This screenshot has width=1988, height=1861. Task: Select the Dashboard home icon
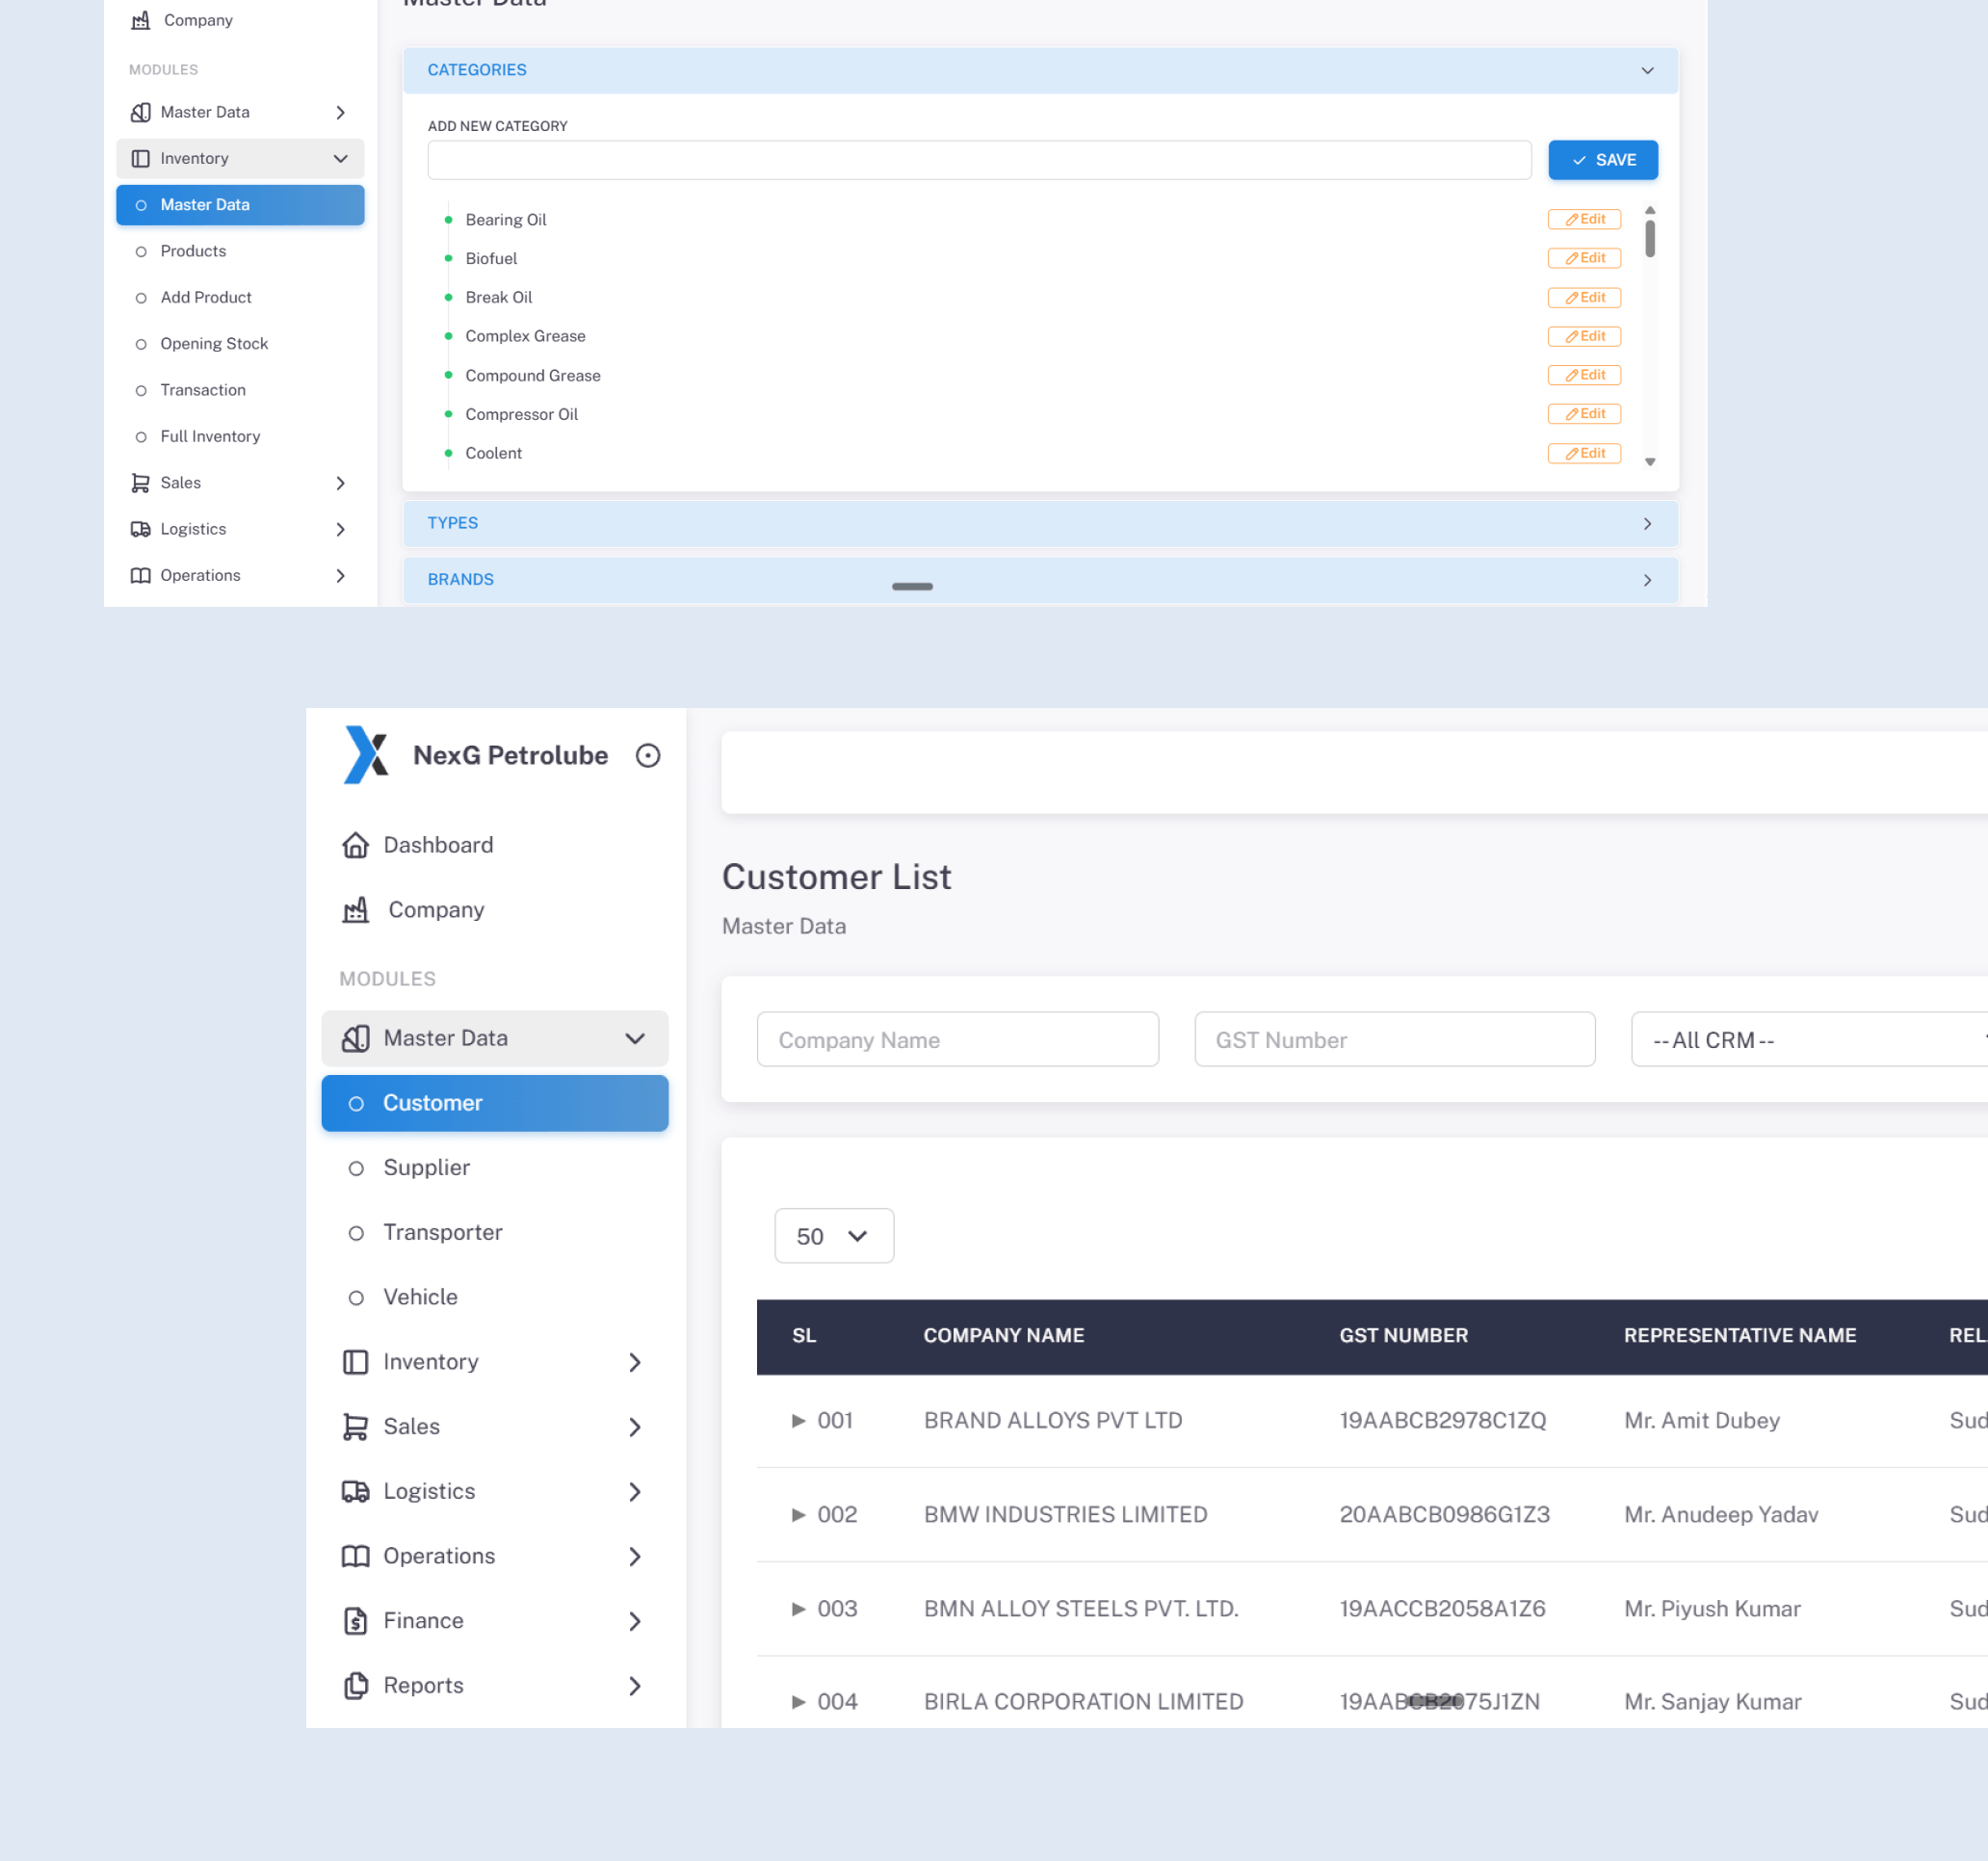coord(356,845)
